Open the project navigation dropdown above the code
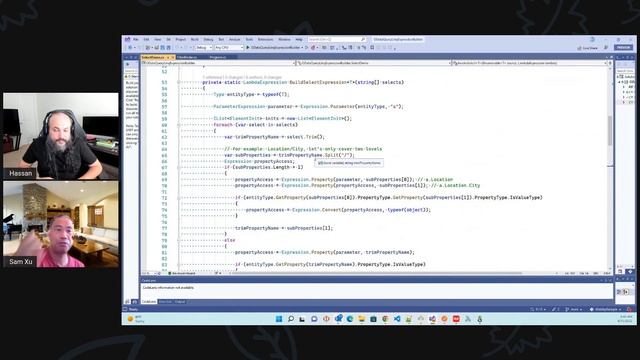Viewport: 640px width, 360px height. (218, 63)
